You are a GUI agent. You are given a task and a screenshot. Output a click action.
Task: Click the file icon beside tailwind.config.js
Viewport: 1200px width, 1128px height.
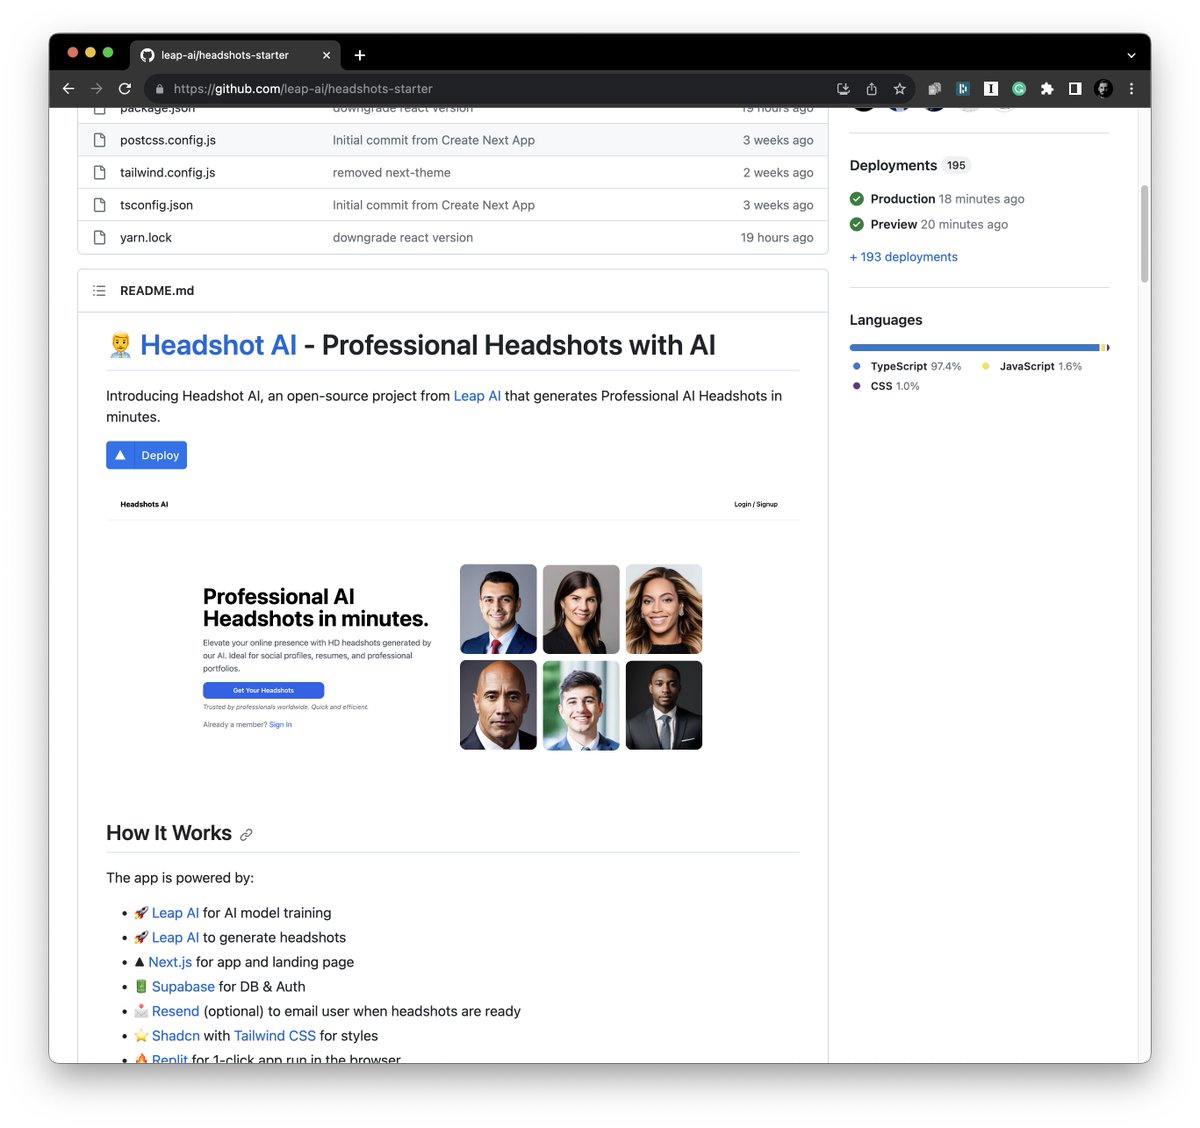99,173
